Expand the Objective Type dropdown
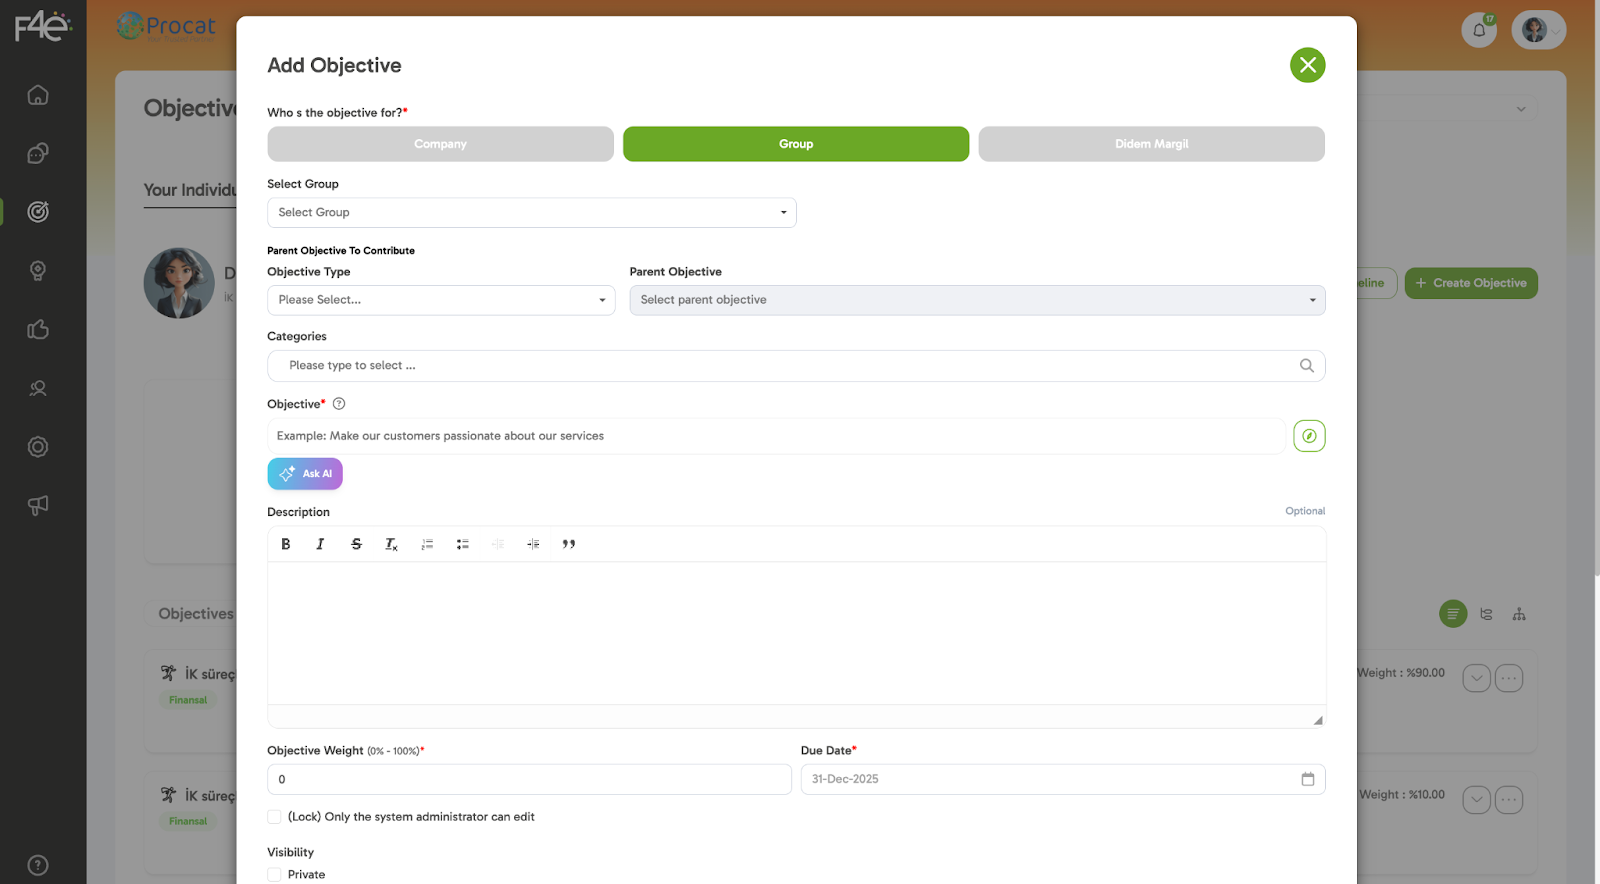The height and width of the screenshot is (884, 1600). [440, 300]
